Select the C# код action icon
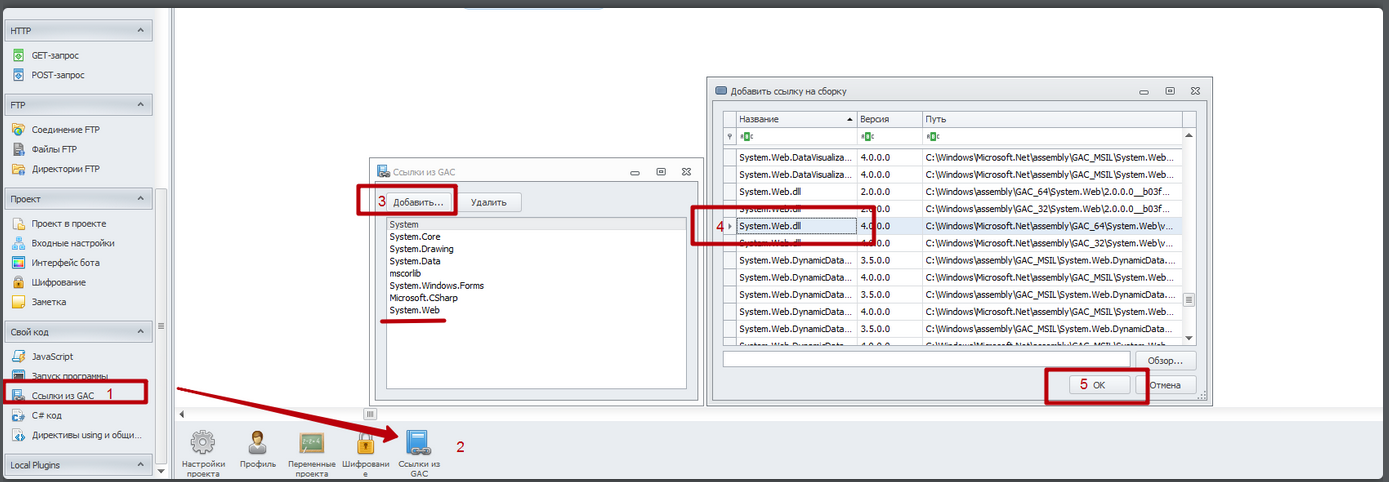1389x482 pixels. tap(18, 415)
